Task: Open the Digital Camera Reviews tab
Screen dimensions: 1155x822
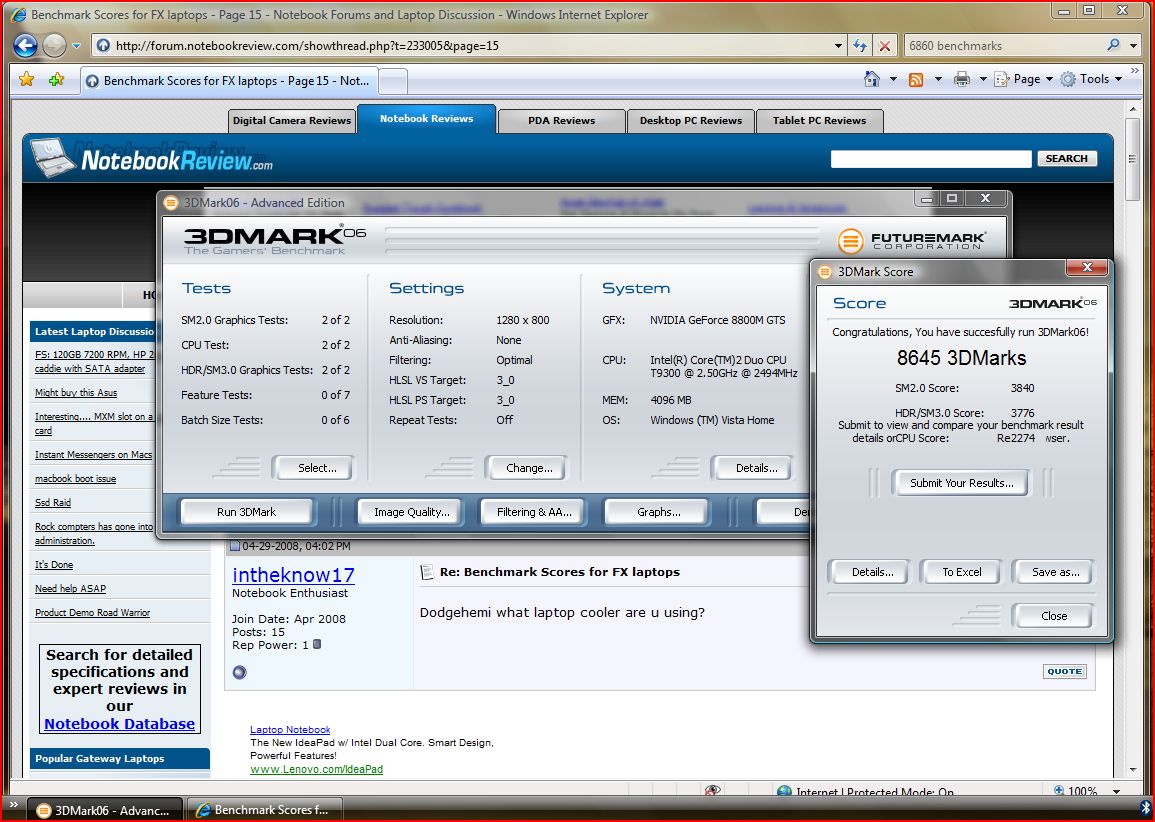Action: [292, 121]
